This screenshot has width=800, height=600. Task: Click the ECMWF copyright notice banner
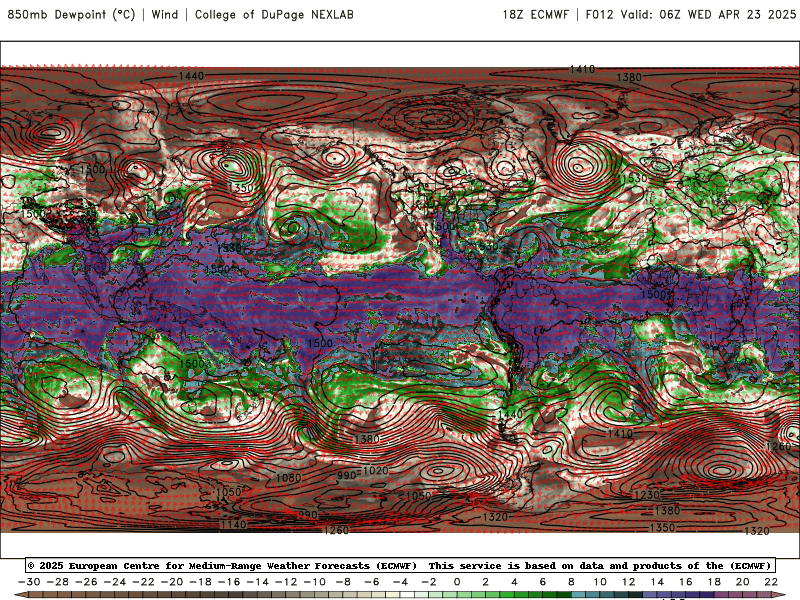(x=399, y=565)
